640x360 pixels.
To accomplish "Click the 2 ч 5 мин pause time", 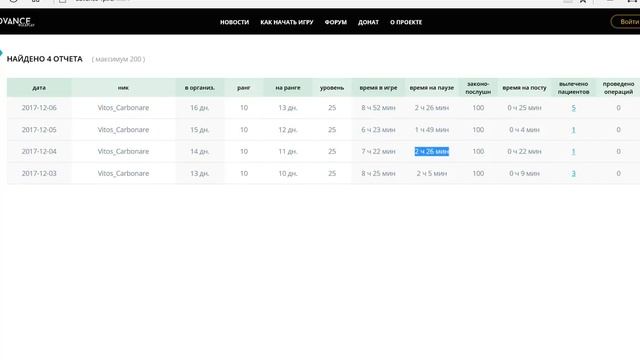I will [432, 173].
